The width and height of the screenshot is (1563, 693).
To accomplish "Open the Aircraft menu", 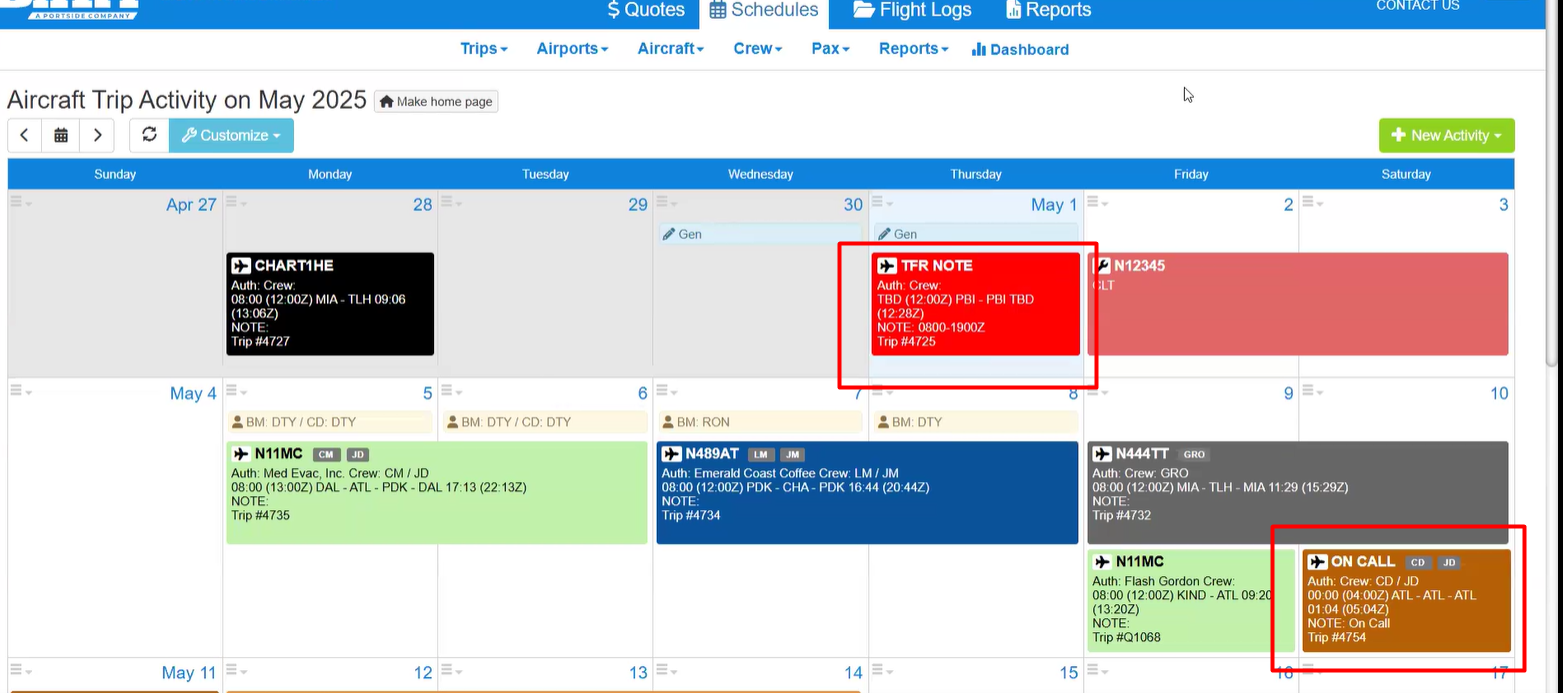I will point(670,49).
